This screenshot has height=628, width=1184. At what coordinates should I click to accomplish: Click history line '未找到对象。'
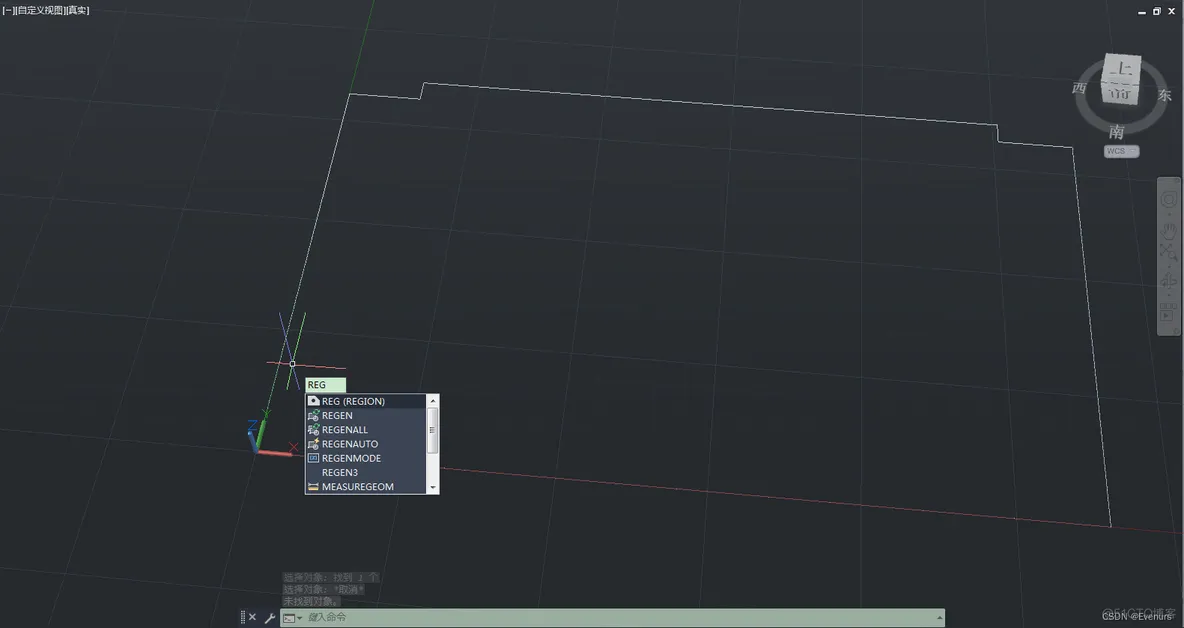click(312, 602)
